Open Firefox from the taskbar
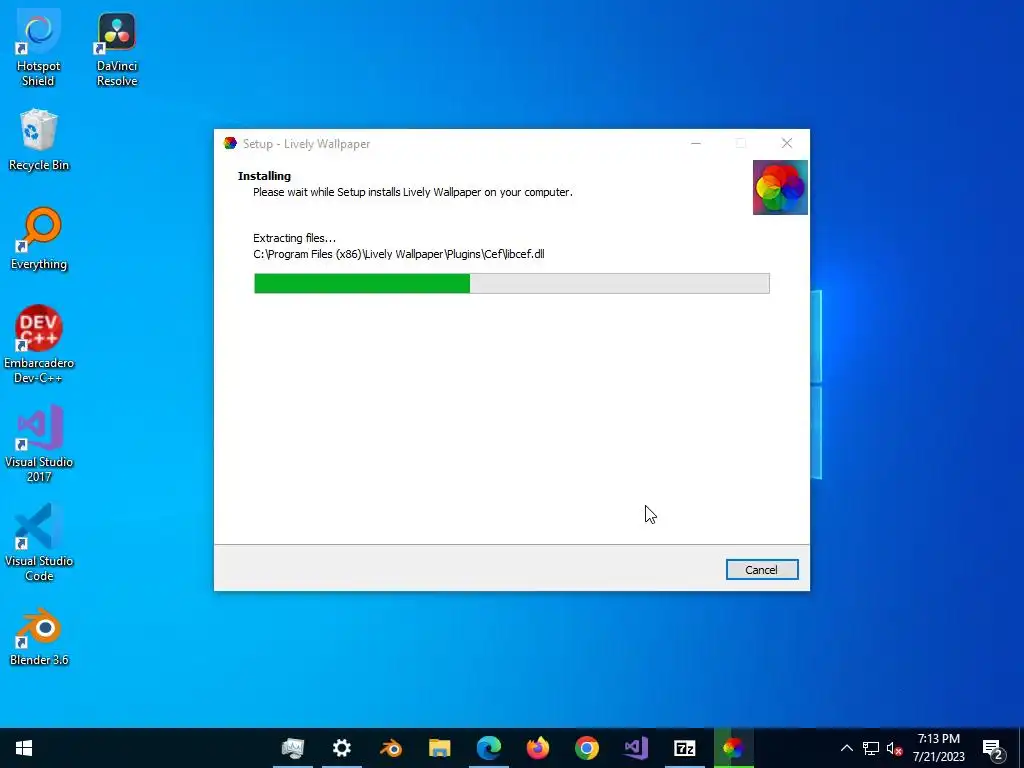1024x768 pixels. coord(537,748)
